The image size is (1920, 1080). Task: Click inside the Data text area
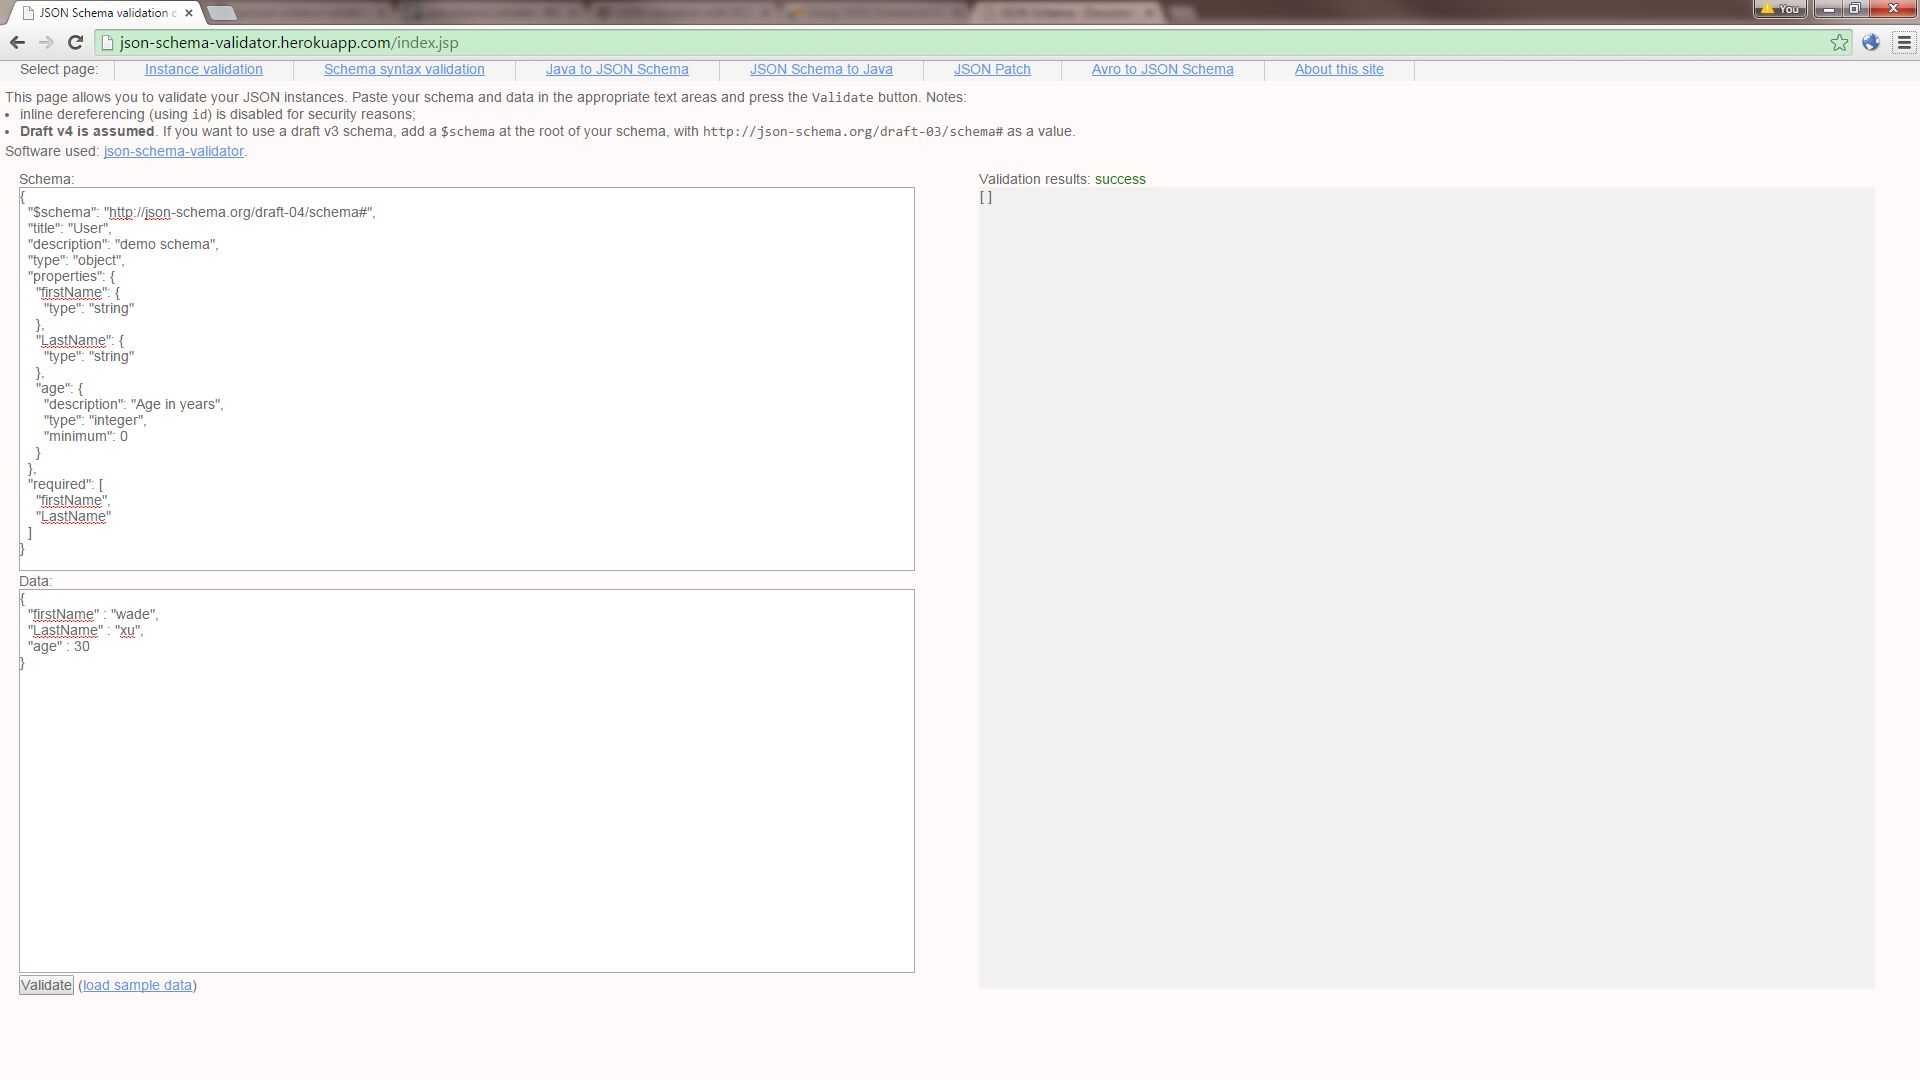click(466, 800)
